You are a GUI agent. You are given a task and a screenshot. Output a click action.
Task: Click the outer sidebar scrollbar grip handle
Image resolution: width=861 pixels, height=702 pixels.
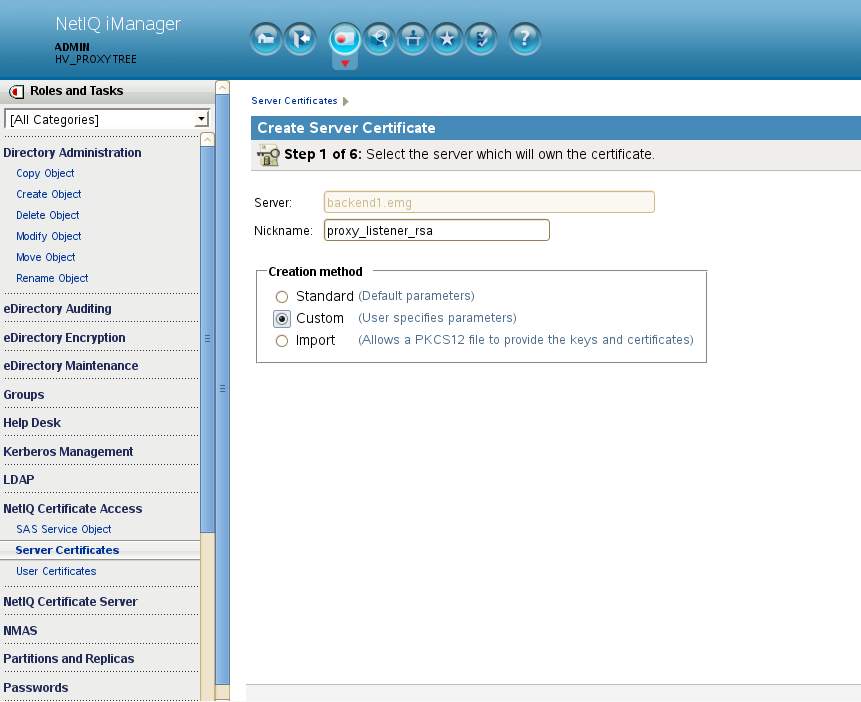222,388
